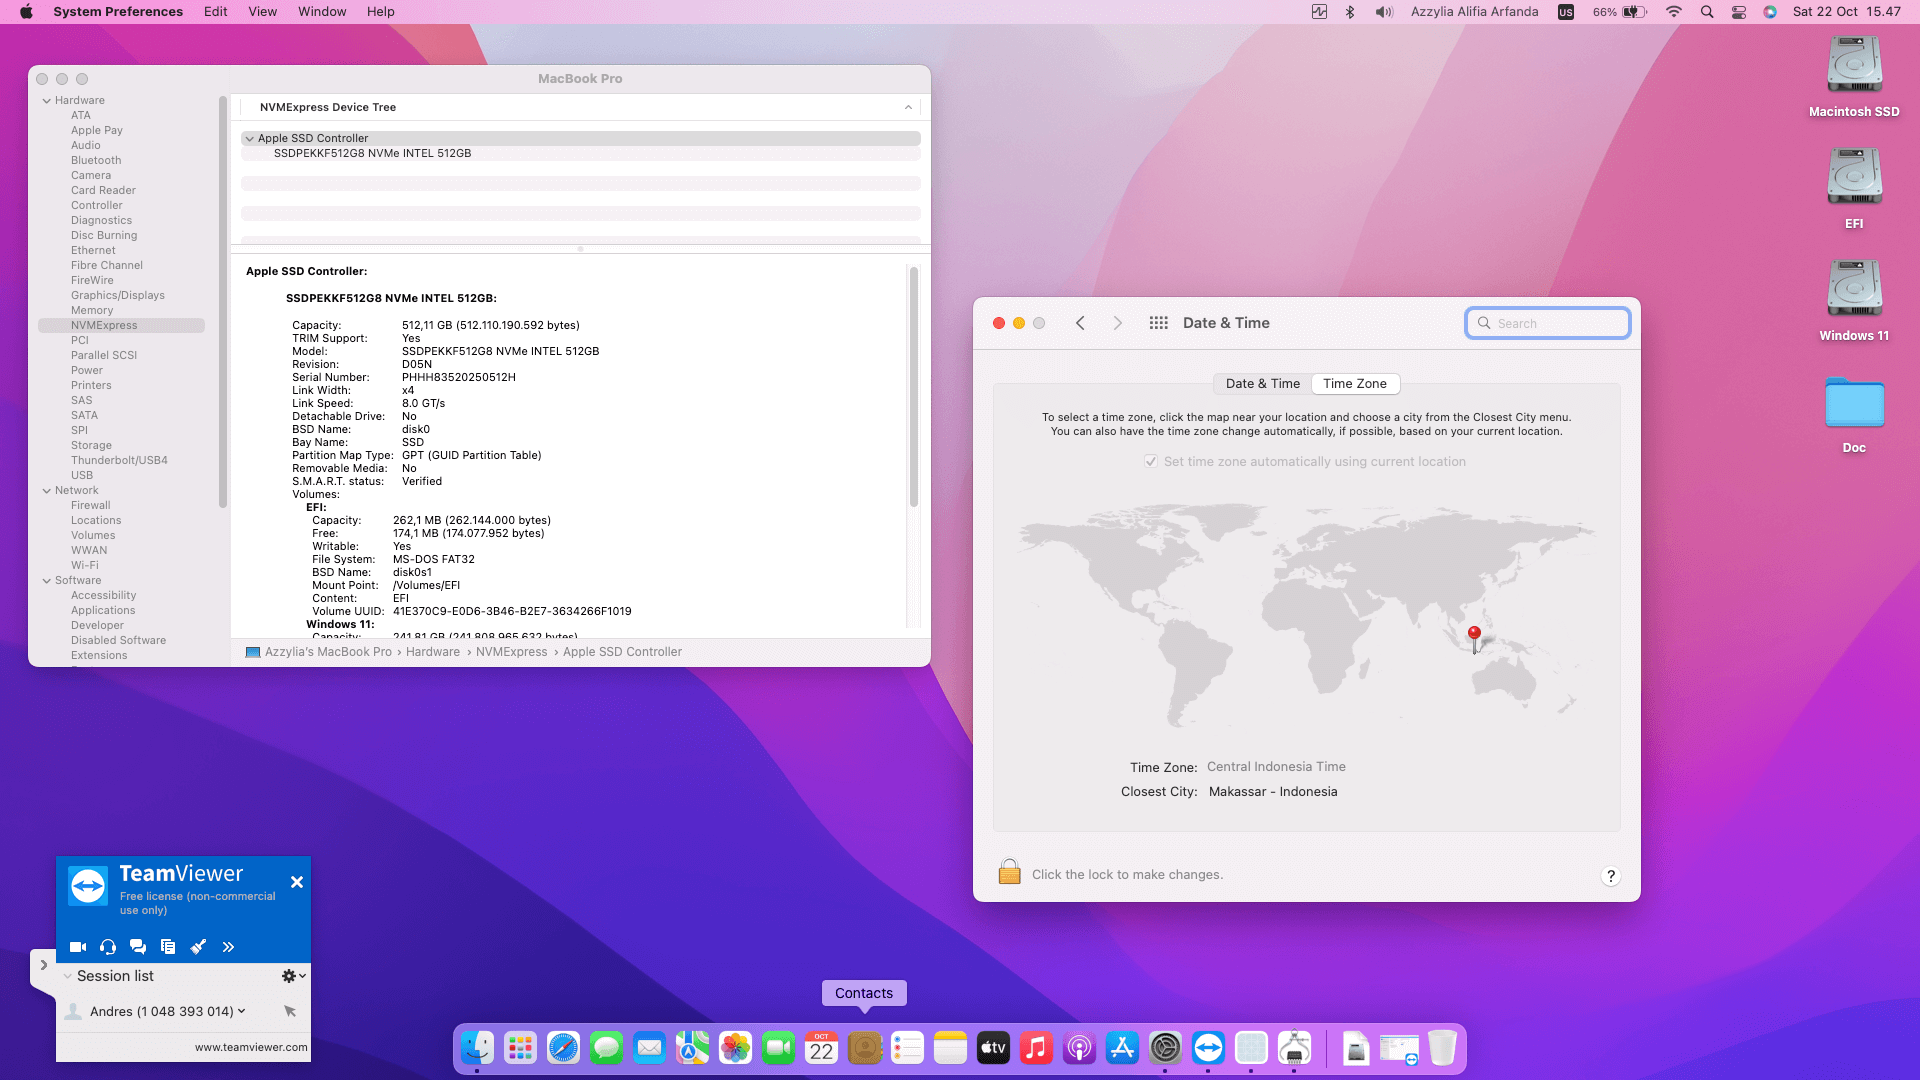
Task: Expand more TeamViewer toolbar options
Action: click(228, 947)
